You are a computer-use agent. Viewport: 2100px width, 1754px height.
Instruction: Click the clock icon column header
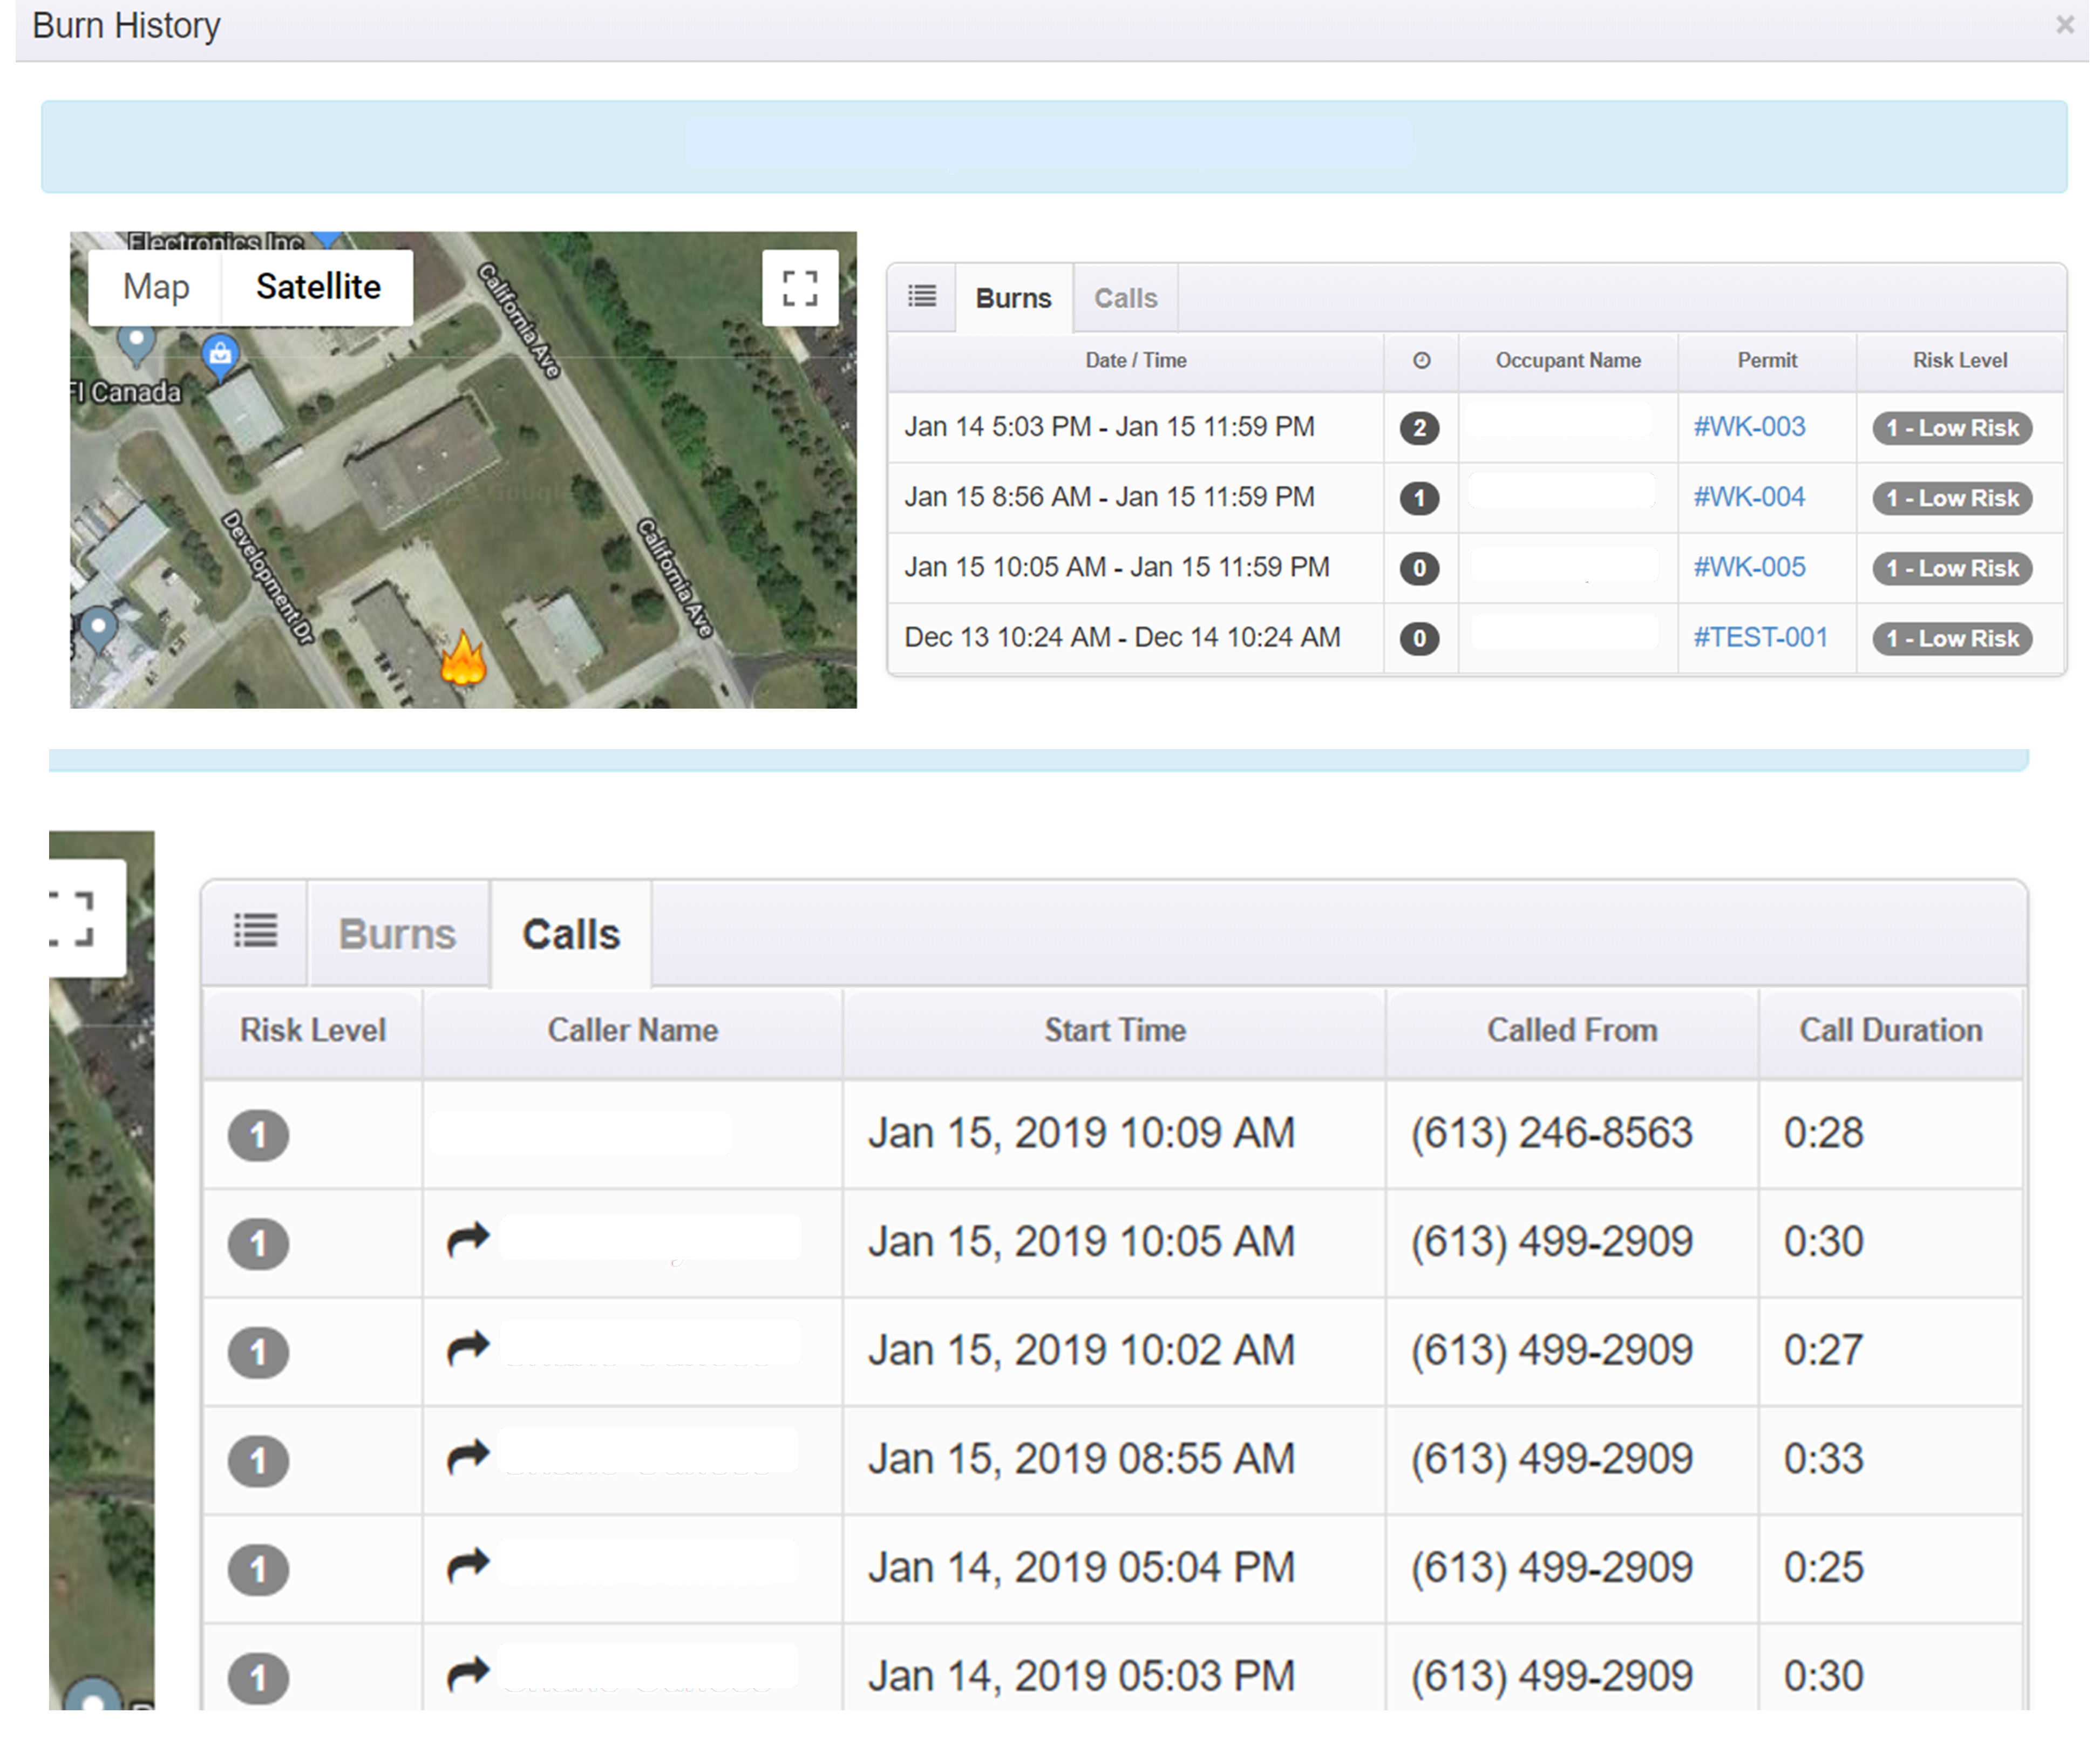(x=1420, y=360)
